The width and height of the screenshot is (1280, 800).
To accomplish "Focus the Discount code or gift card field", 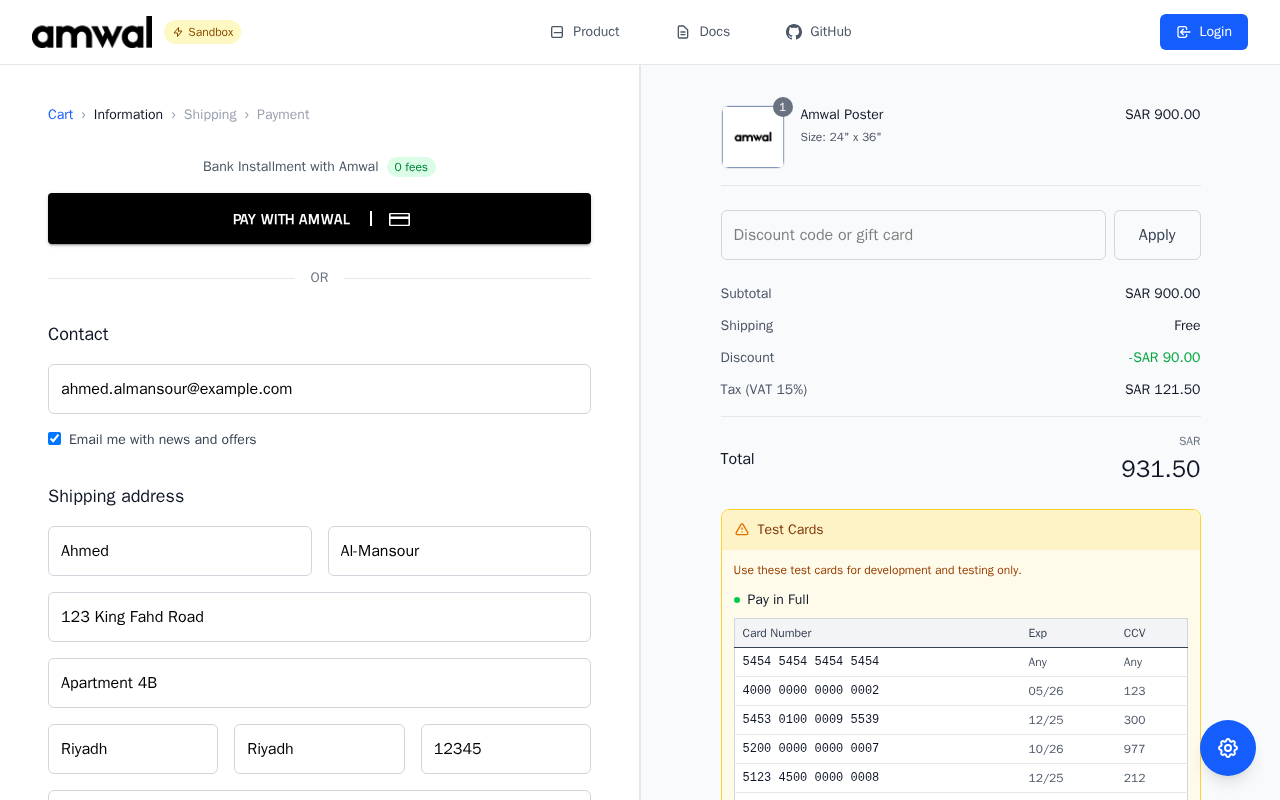I will (x=913, y=235).
